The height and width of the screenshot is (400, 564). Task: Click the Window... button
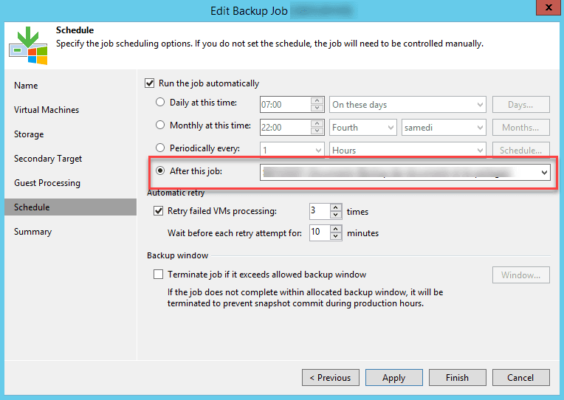520,275
